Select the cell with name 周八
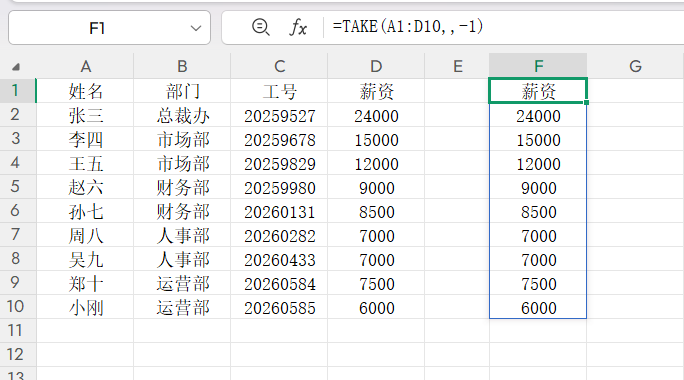The image size is (684, 380). [86, 236]
